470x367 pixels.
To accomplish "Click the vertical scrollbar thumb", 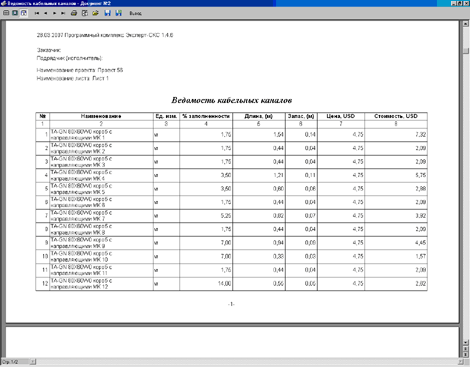I will pos(466,51).
